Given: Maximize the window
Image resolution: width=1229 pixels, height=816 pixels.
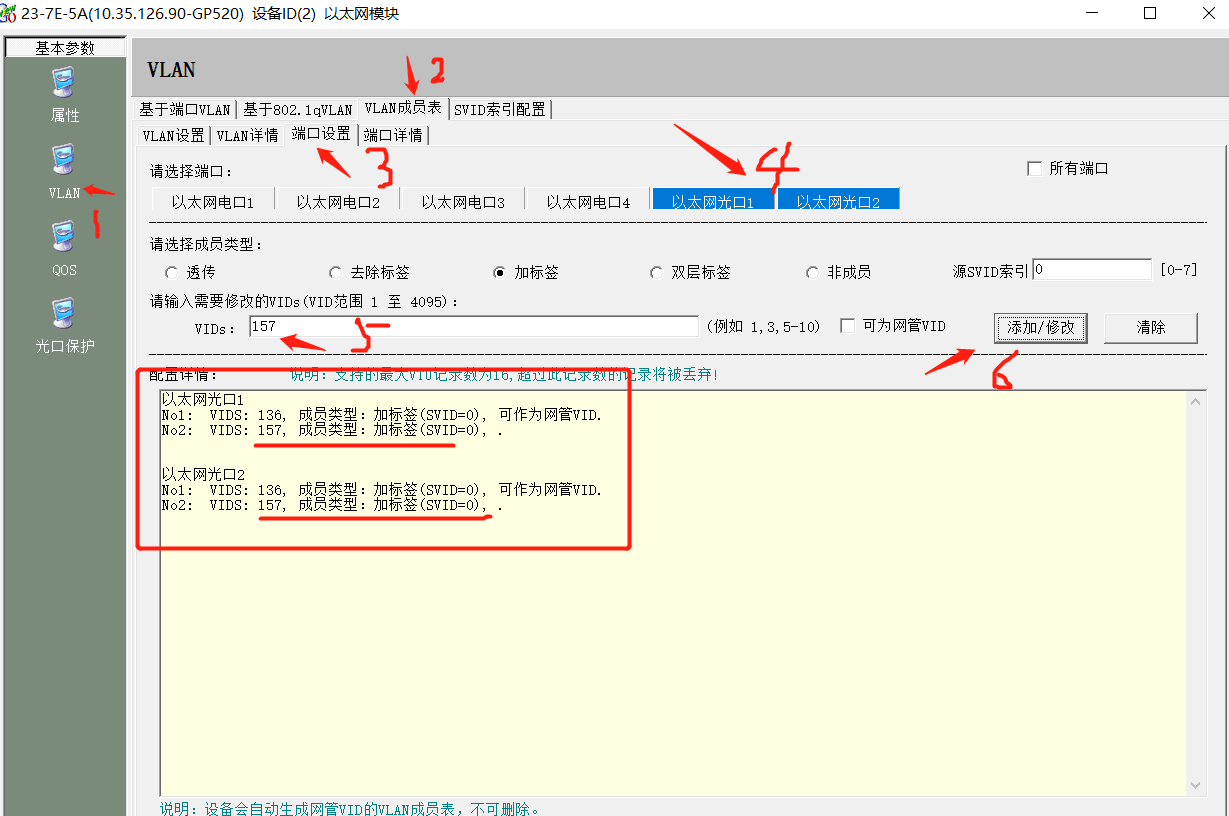Looking at the screenshot, I should (x=1150, y=13).
